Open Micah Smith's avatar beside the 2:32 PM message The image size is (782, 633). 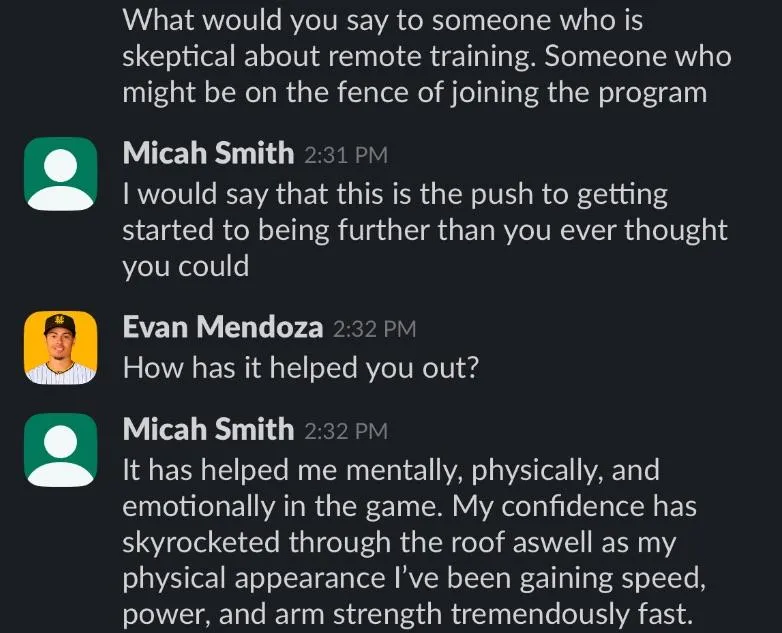tap(60, 450)
